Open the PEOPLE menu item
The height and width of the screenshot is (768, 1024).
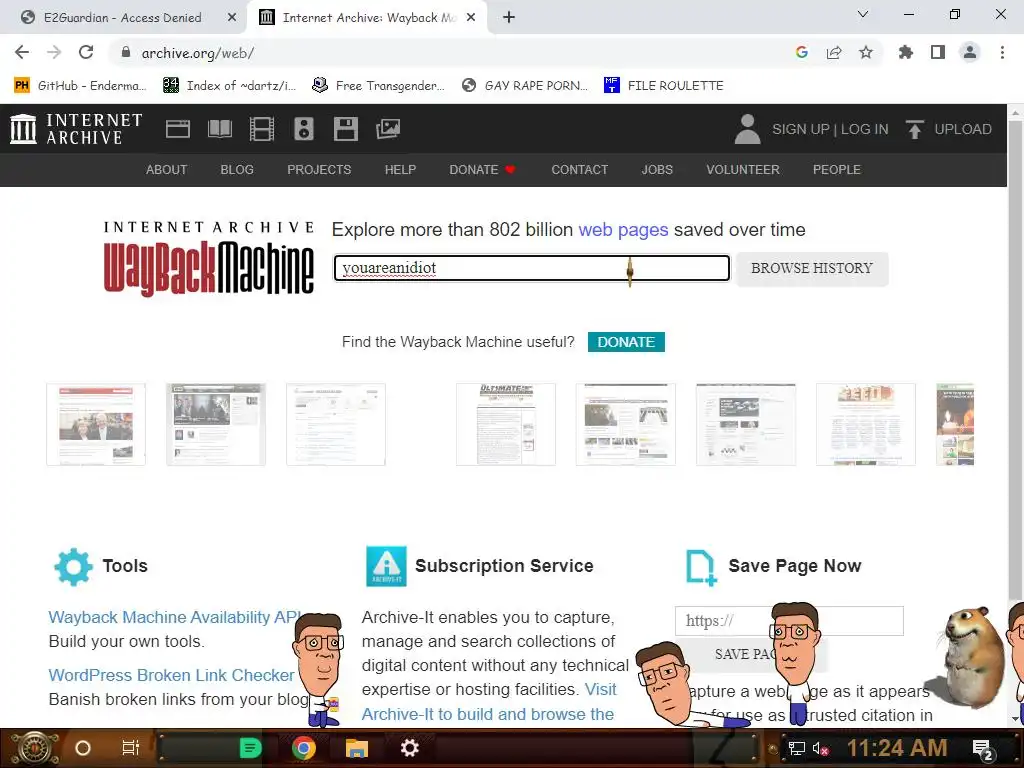coord(837,170)
